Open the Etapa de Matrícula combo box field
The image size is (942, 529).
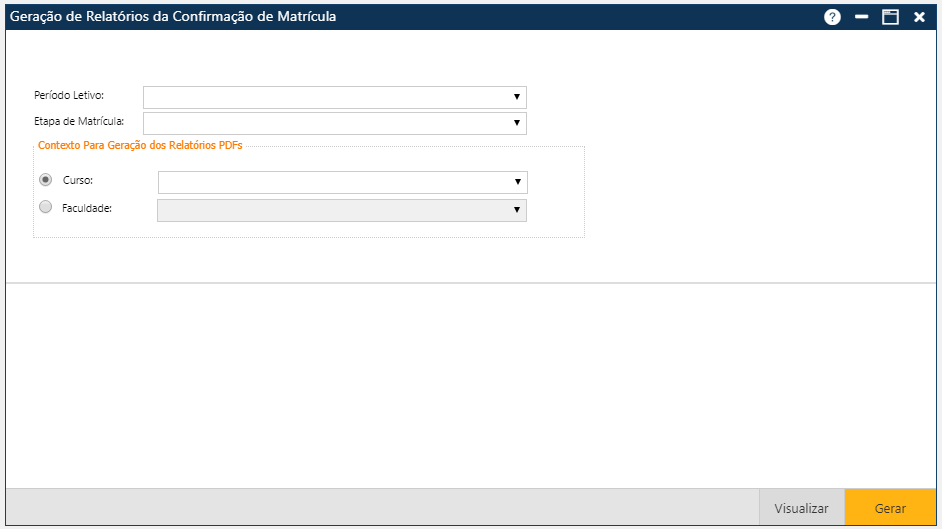(x=326, y=123)
